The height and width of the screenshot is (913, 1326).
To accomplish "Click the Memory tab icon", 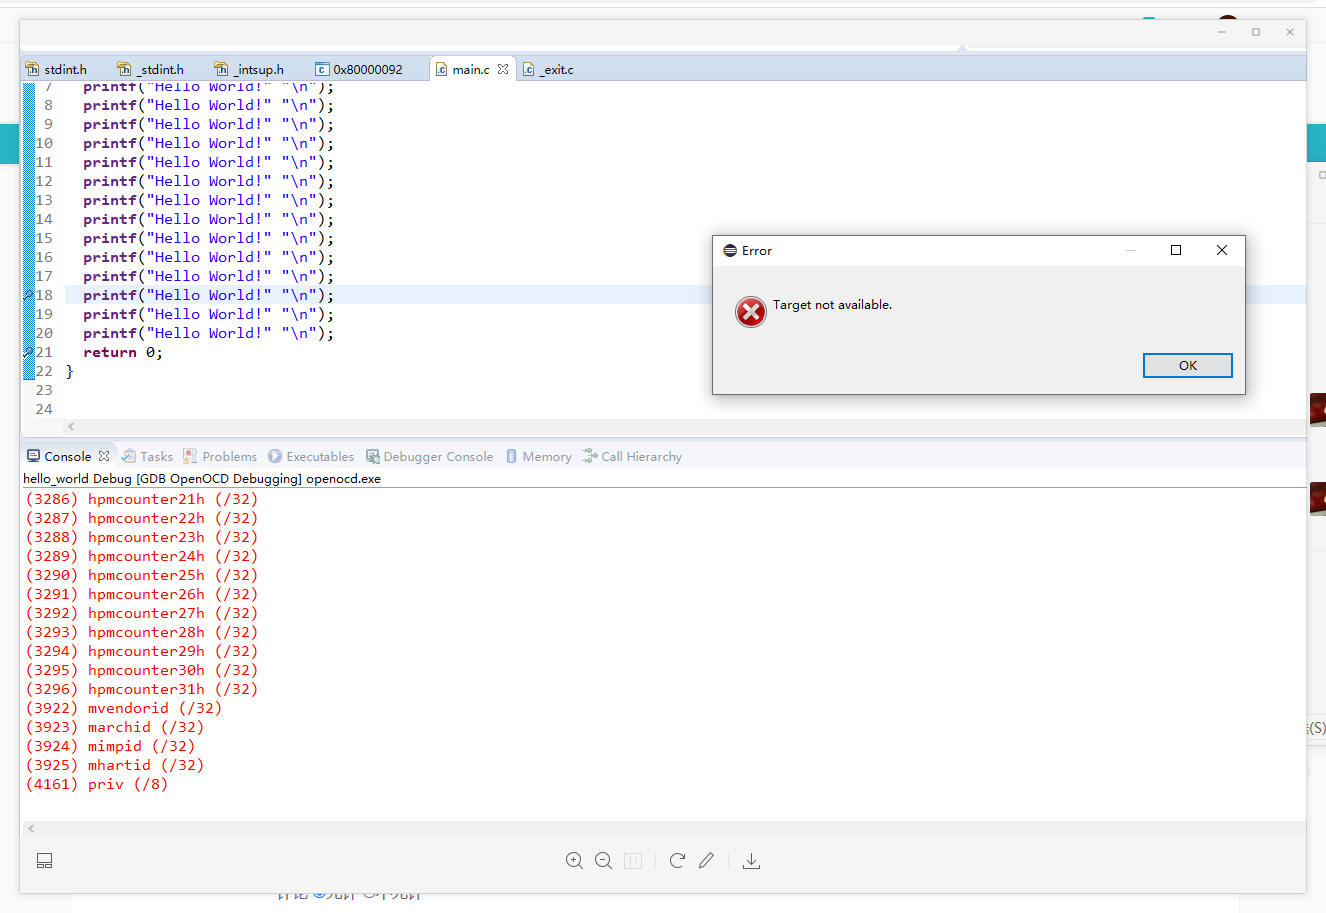I will 512,456.
